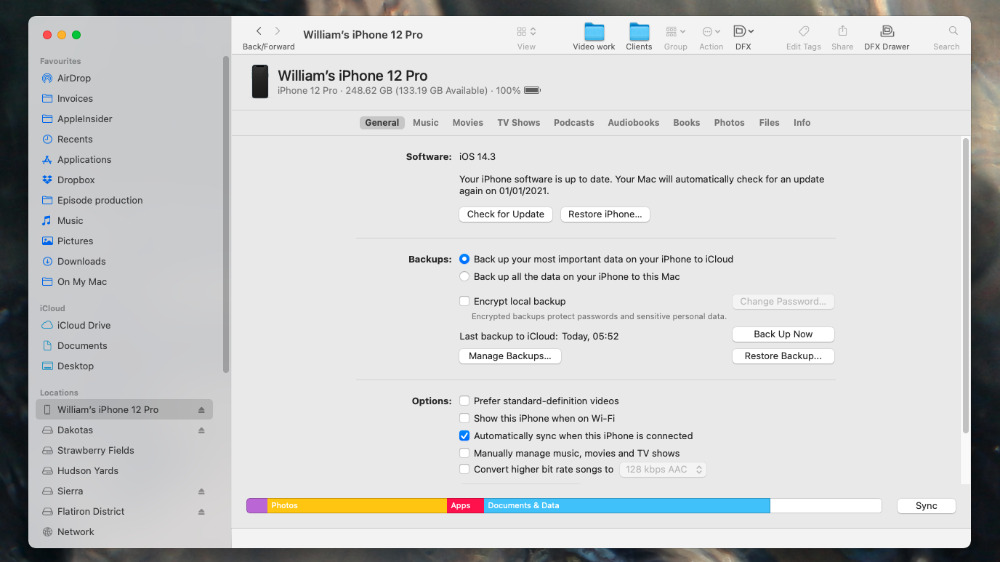Switch to the General tab

click(382, 122)
